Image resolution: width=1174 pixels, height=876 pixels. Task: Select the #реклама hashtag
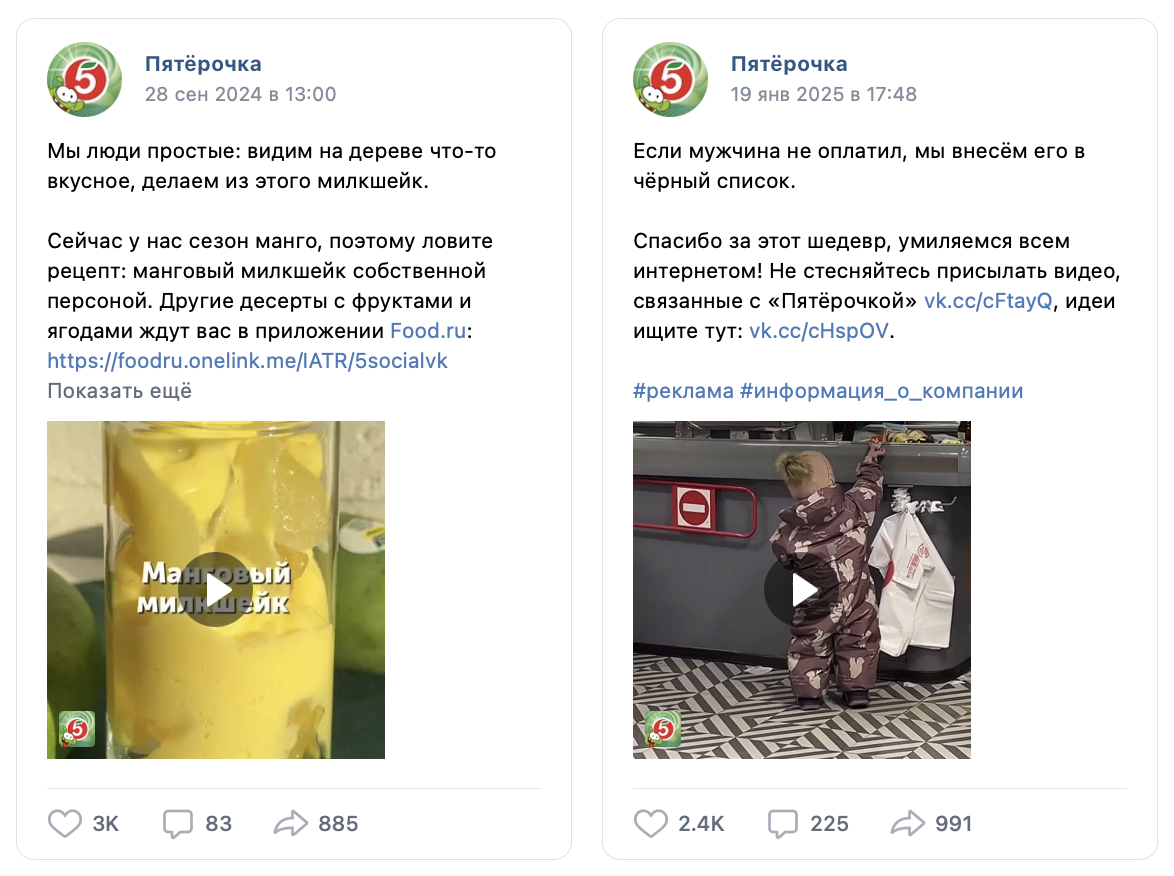pos(683,391)
